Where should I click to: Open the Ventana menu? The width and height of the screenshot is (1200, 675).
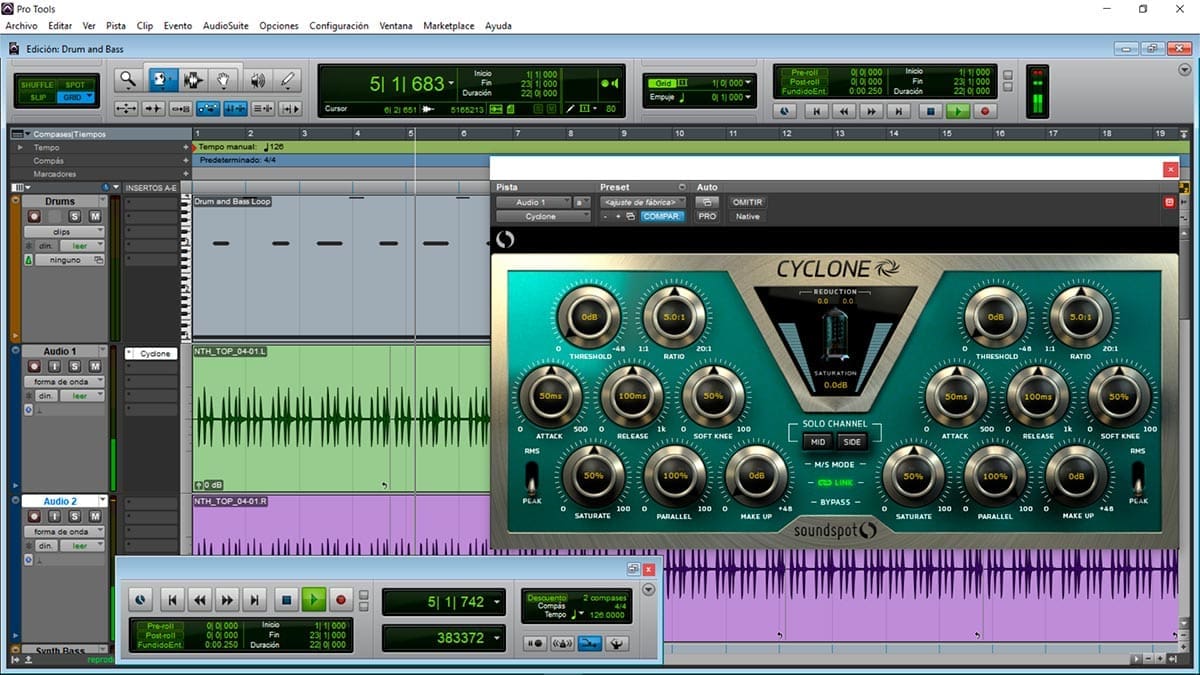396,26
